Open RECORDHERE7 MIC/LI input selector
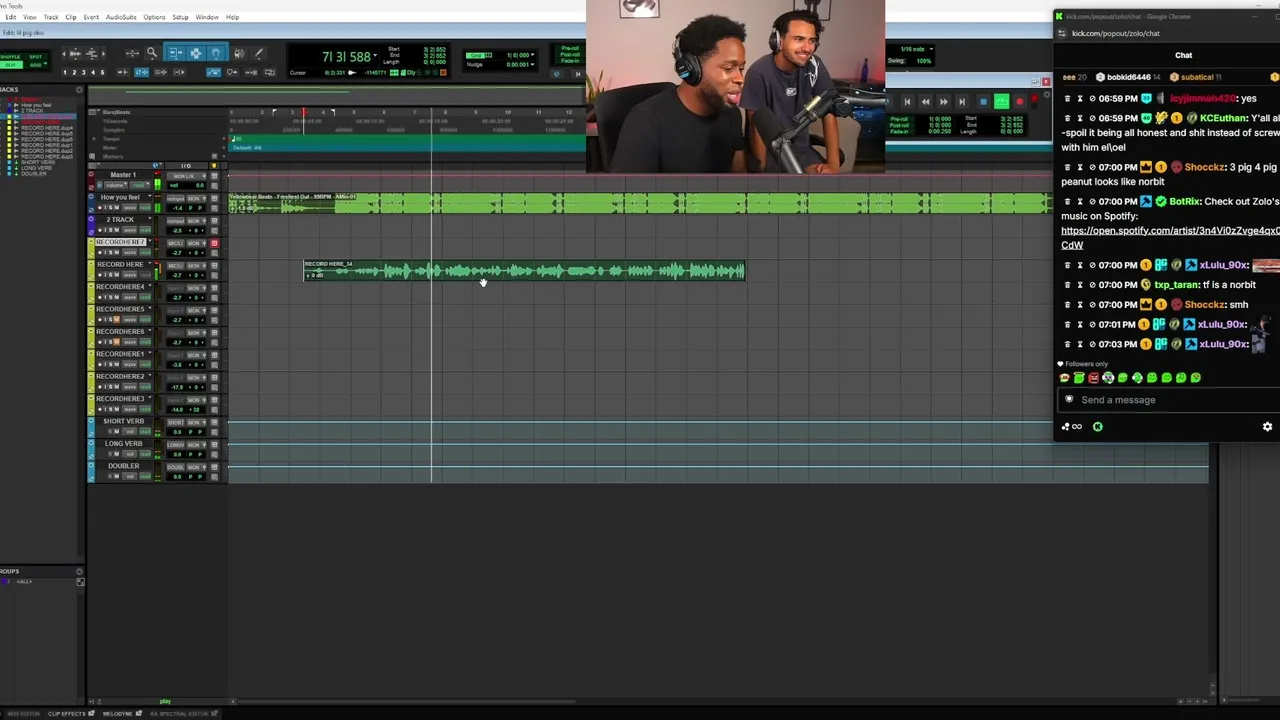 pyautogui.click(x=175, y=243)
